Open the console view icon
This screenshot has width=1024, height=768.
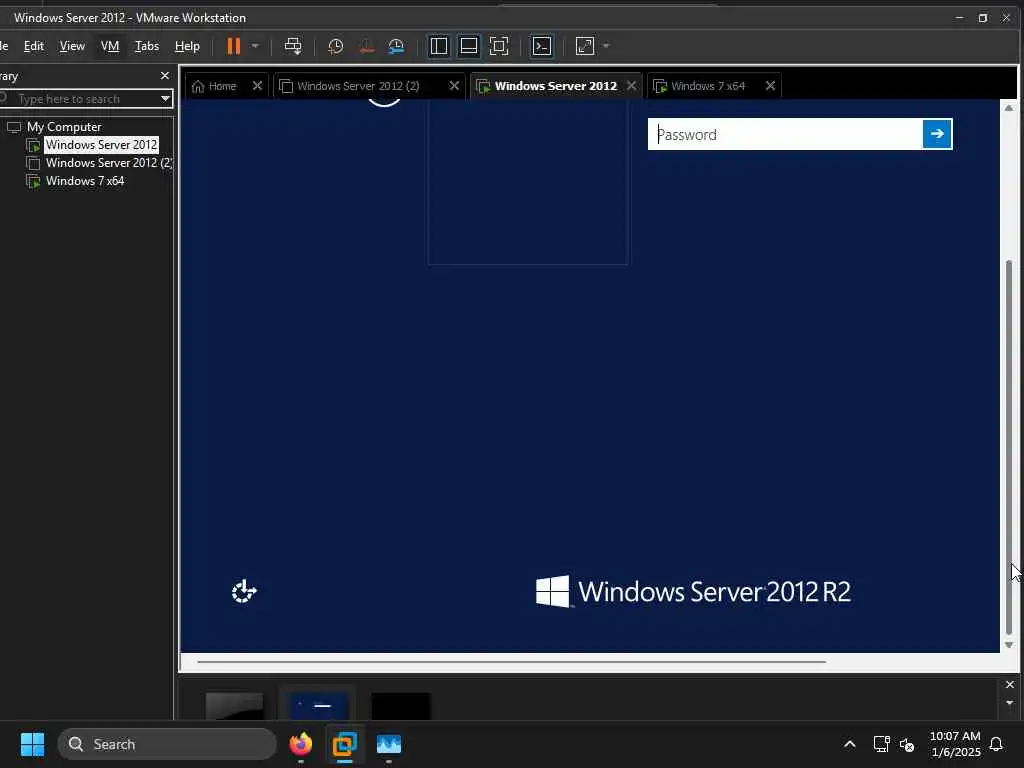(x=542, y=46)
